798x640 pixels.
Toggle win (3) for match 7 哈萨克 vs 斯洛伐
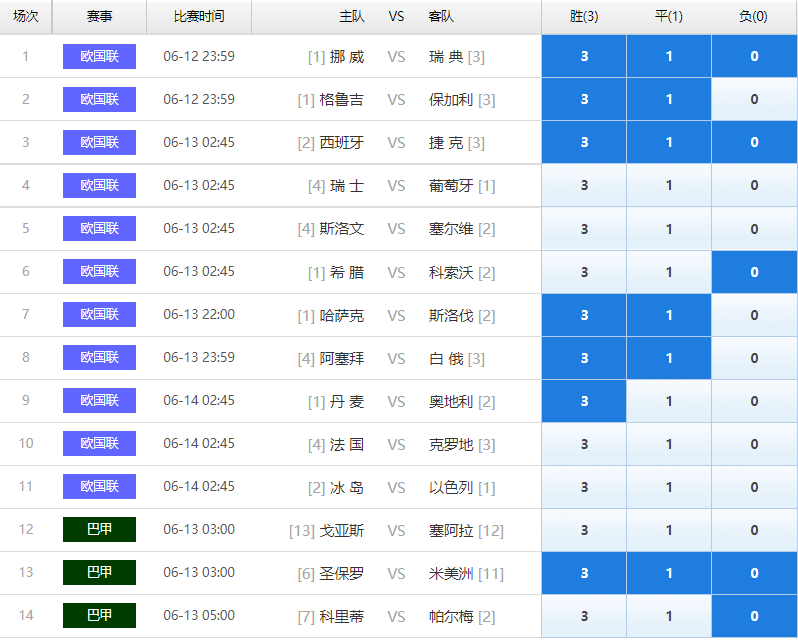click(584, 315)
